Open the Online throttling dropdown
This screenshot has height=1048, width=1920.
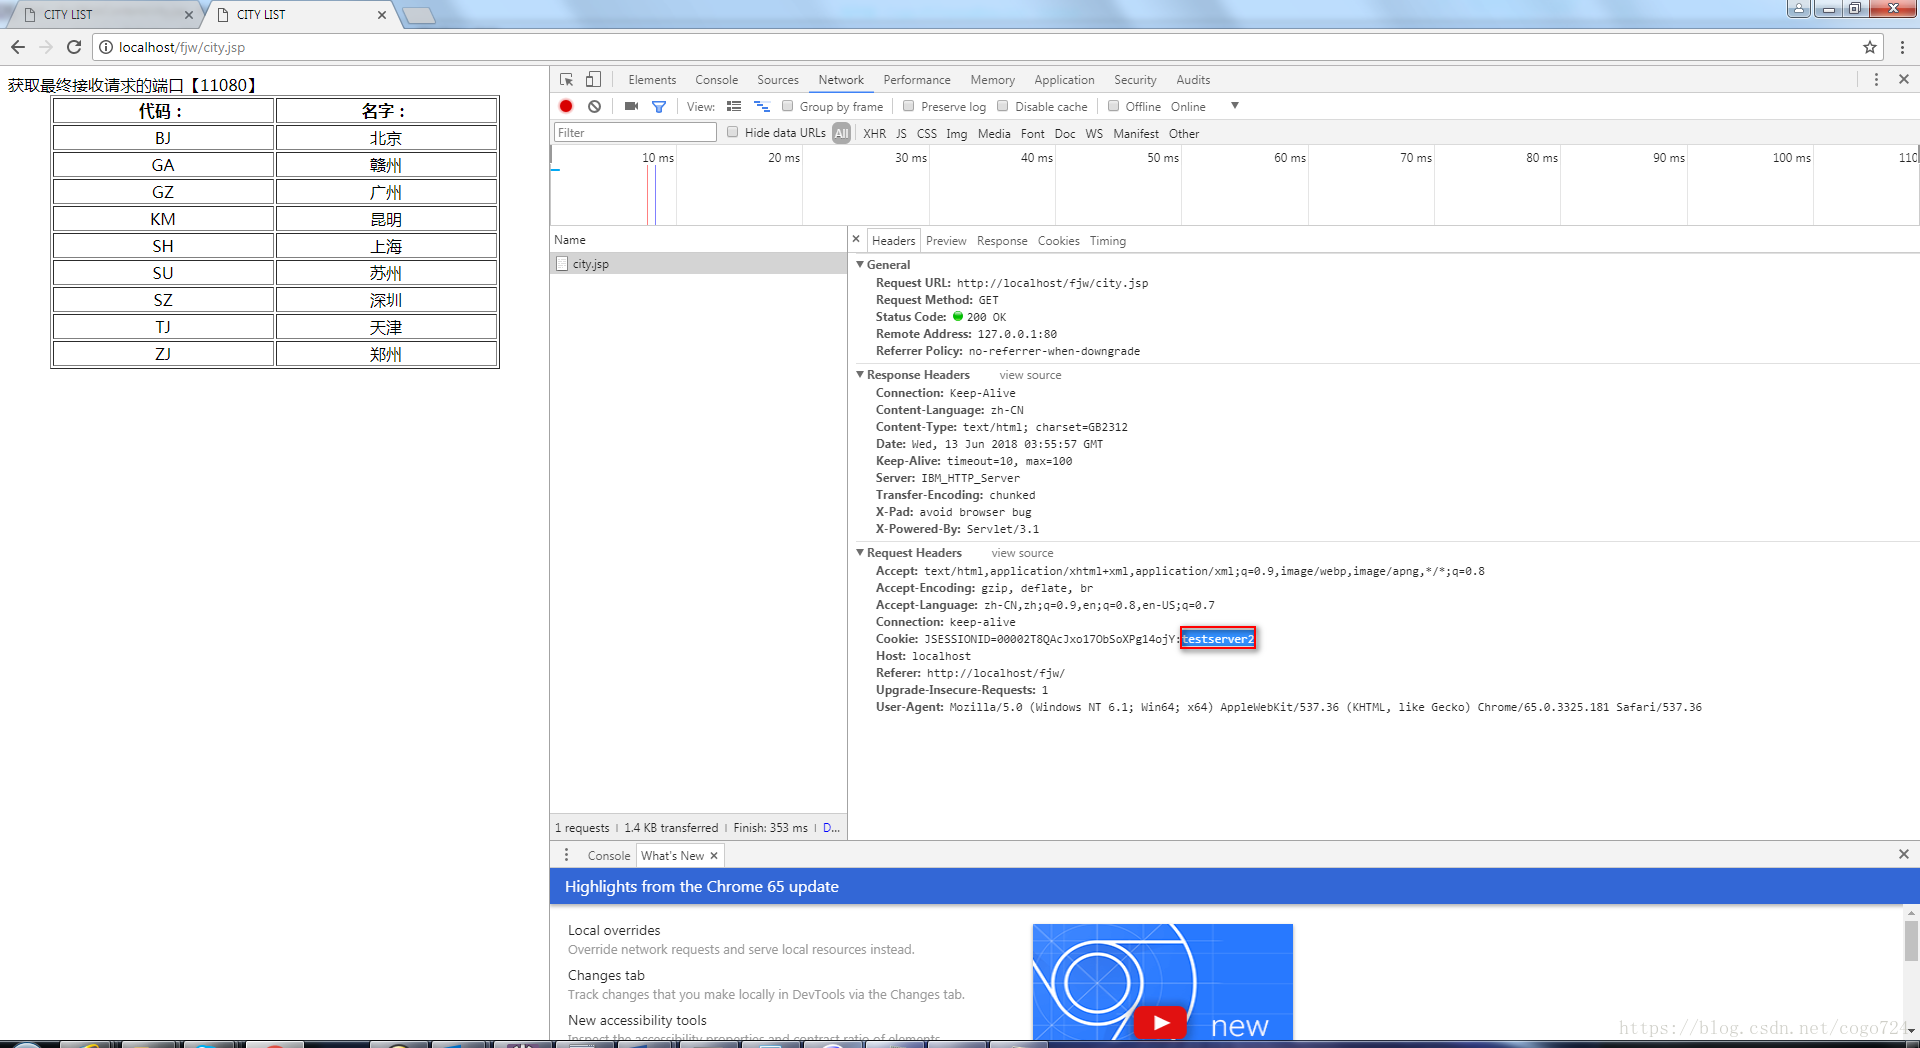1205,106
